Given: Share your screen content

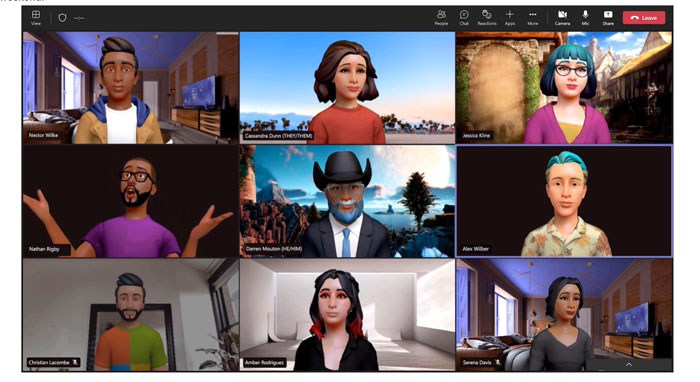Looking at the screenshot, I should [608, 18].
